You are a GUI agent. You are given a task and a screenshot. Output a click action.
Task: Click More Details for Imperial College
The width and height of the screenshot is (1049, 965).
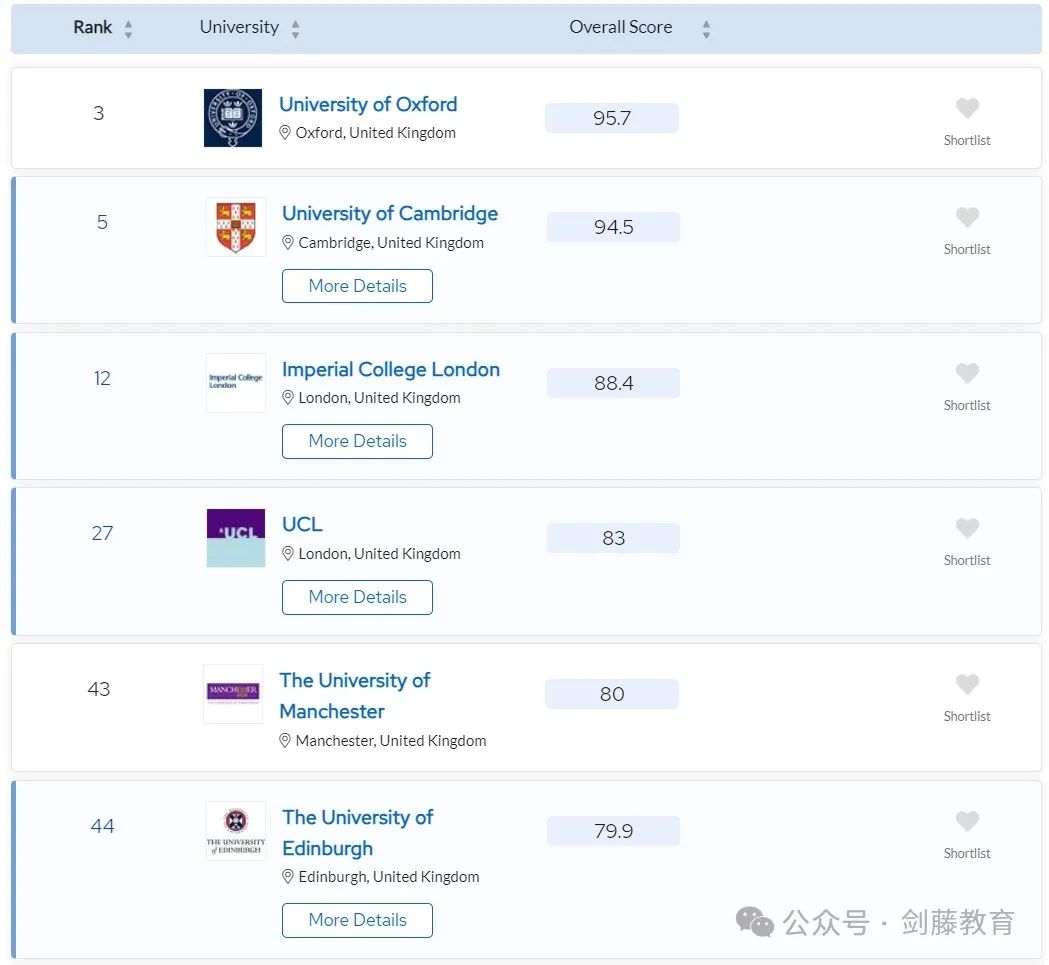coord(357,441)
